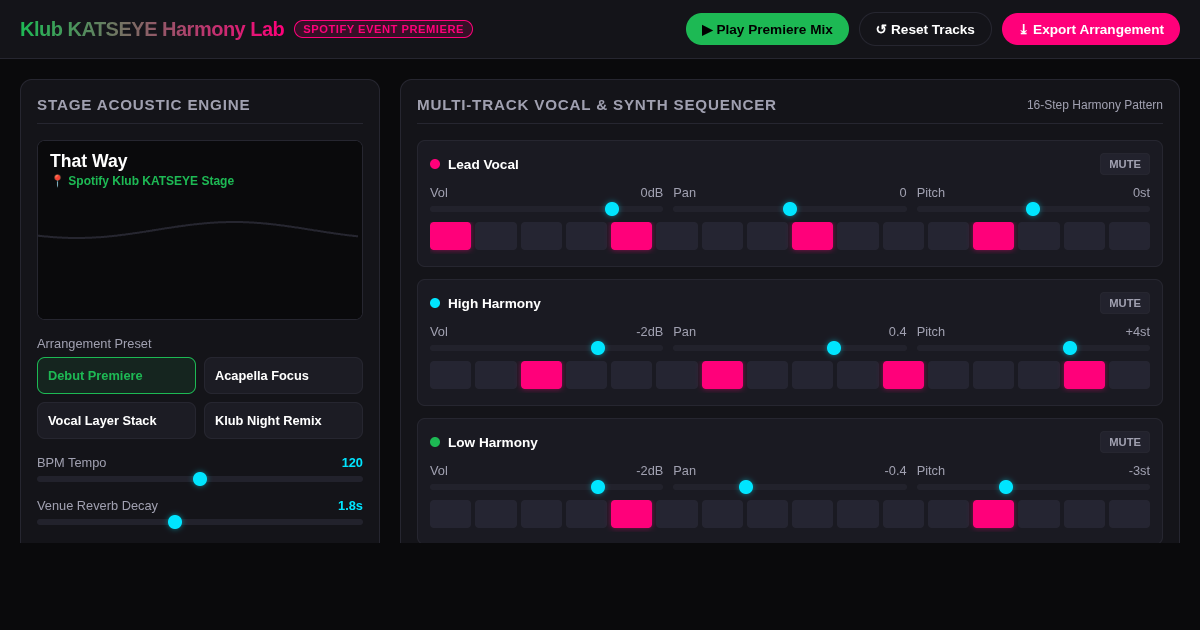Click the Reset Tracks button

[925, 29]
